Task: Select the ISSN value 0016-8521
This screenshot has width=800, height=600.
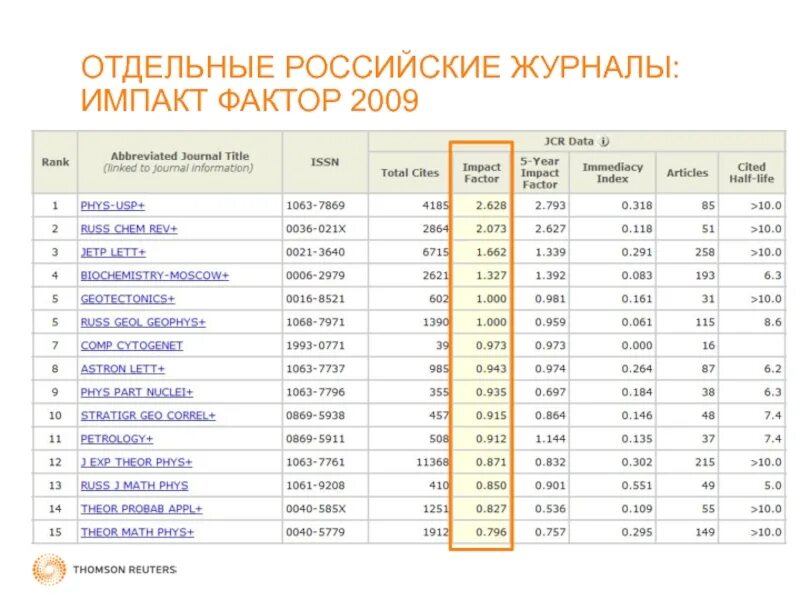Action: [315, 299]
